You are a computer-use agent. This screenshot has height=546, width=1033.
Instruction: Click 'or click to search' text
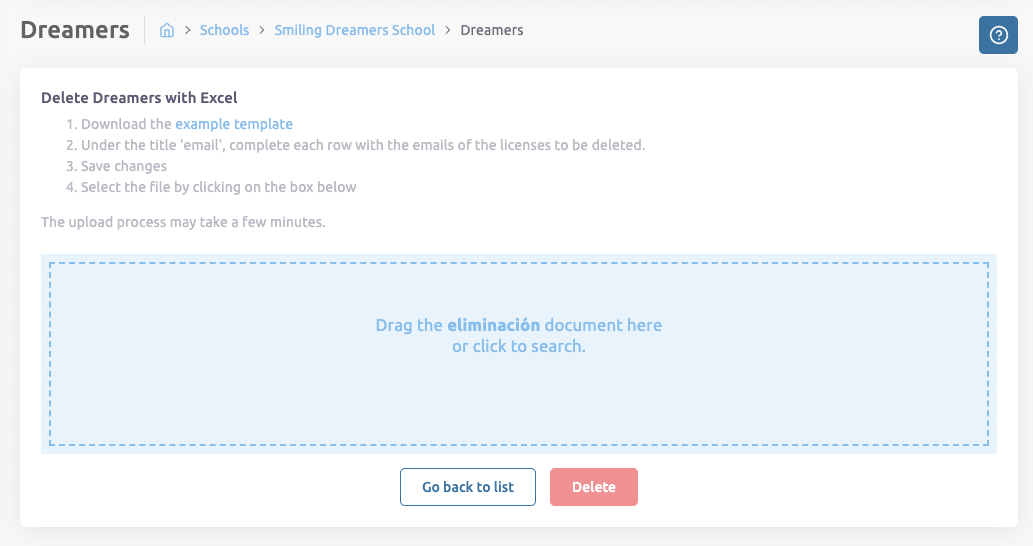[x=518, y=346]
